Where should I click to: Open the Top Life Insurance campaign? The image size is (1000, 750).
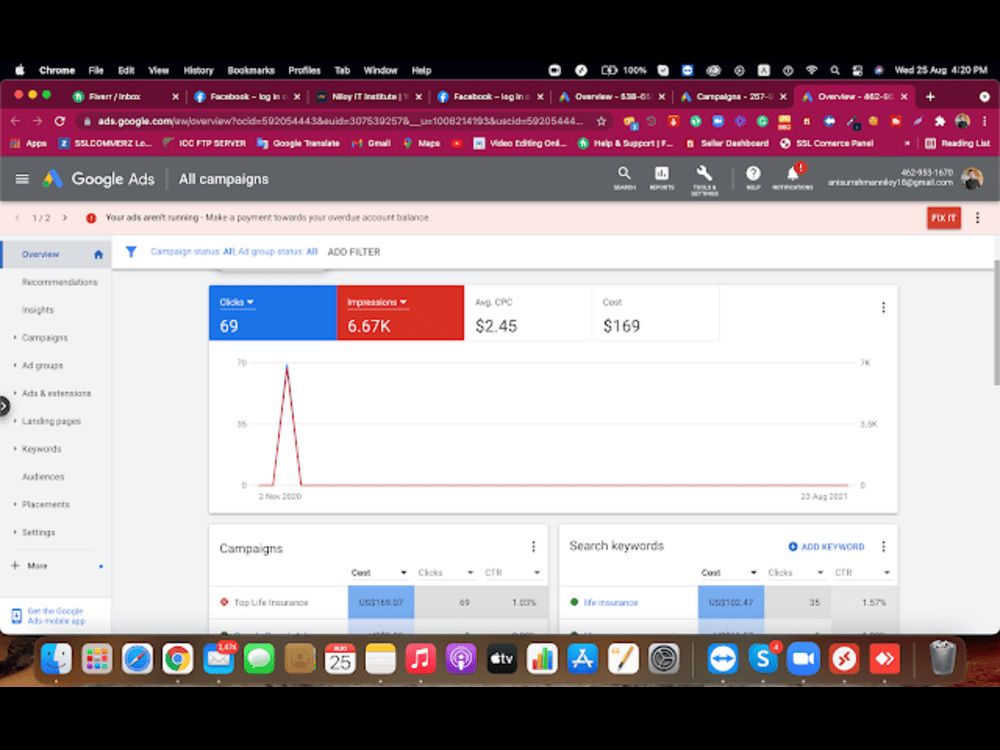tap(270, 603)
